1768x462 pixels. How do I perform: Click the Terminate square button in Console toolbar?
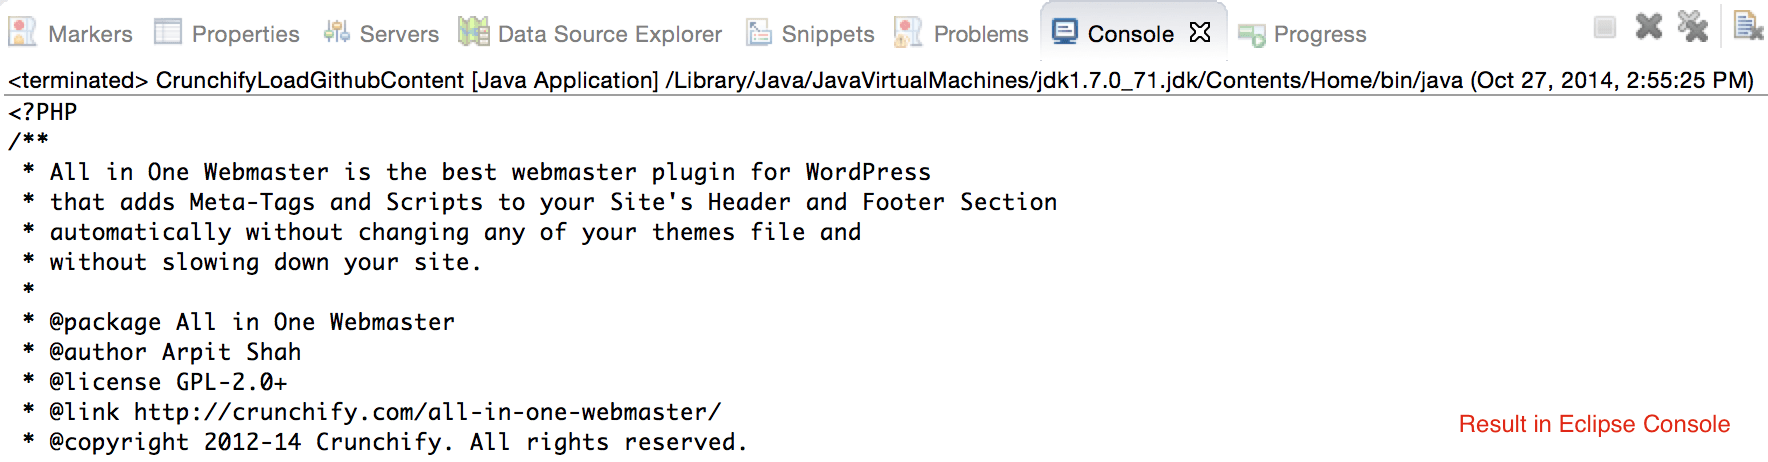pyautogui.click(x=1604, y=27)
